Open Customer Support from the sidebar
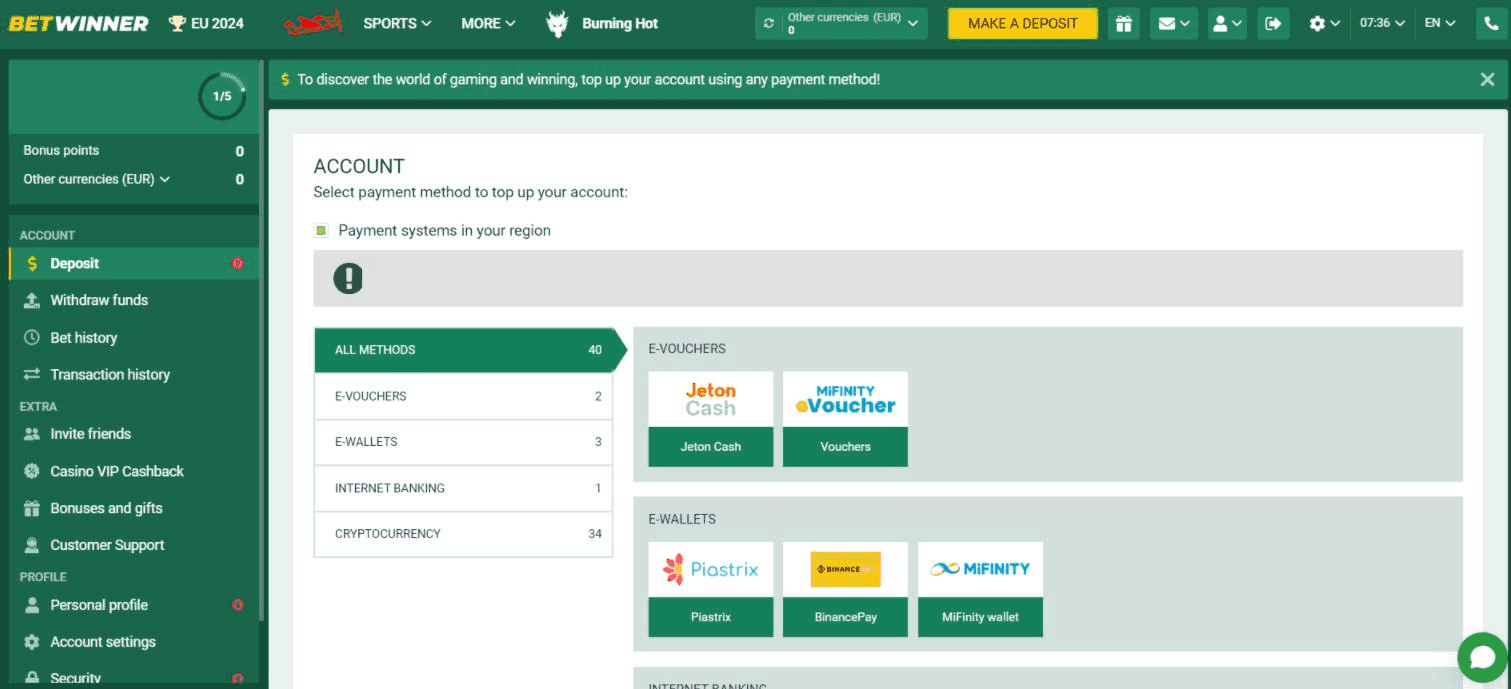This screenshot has width=1511, height=689. [107, 545]
